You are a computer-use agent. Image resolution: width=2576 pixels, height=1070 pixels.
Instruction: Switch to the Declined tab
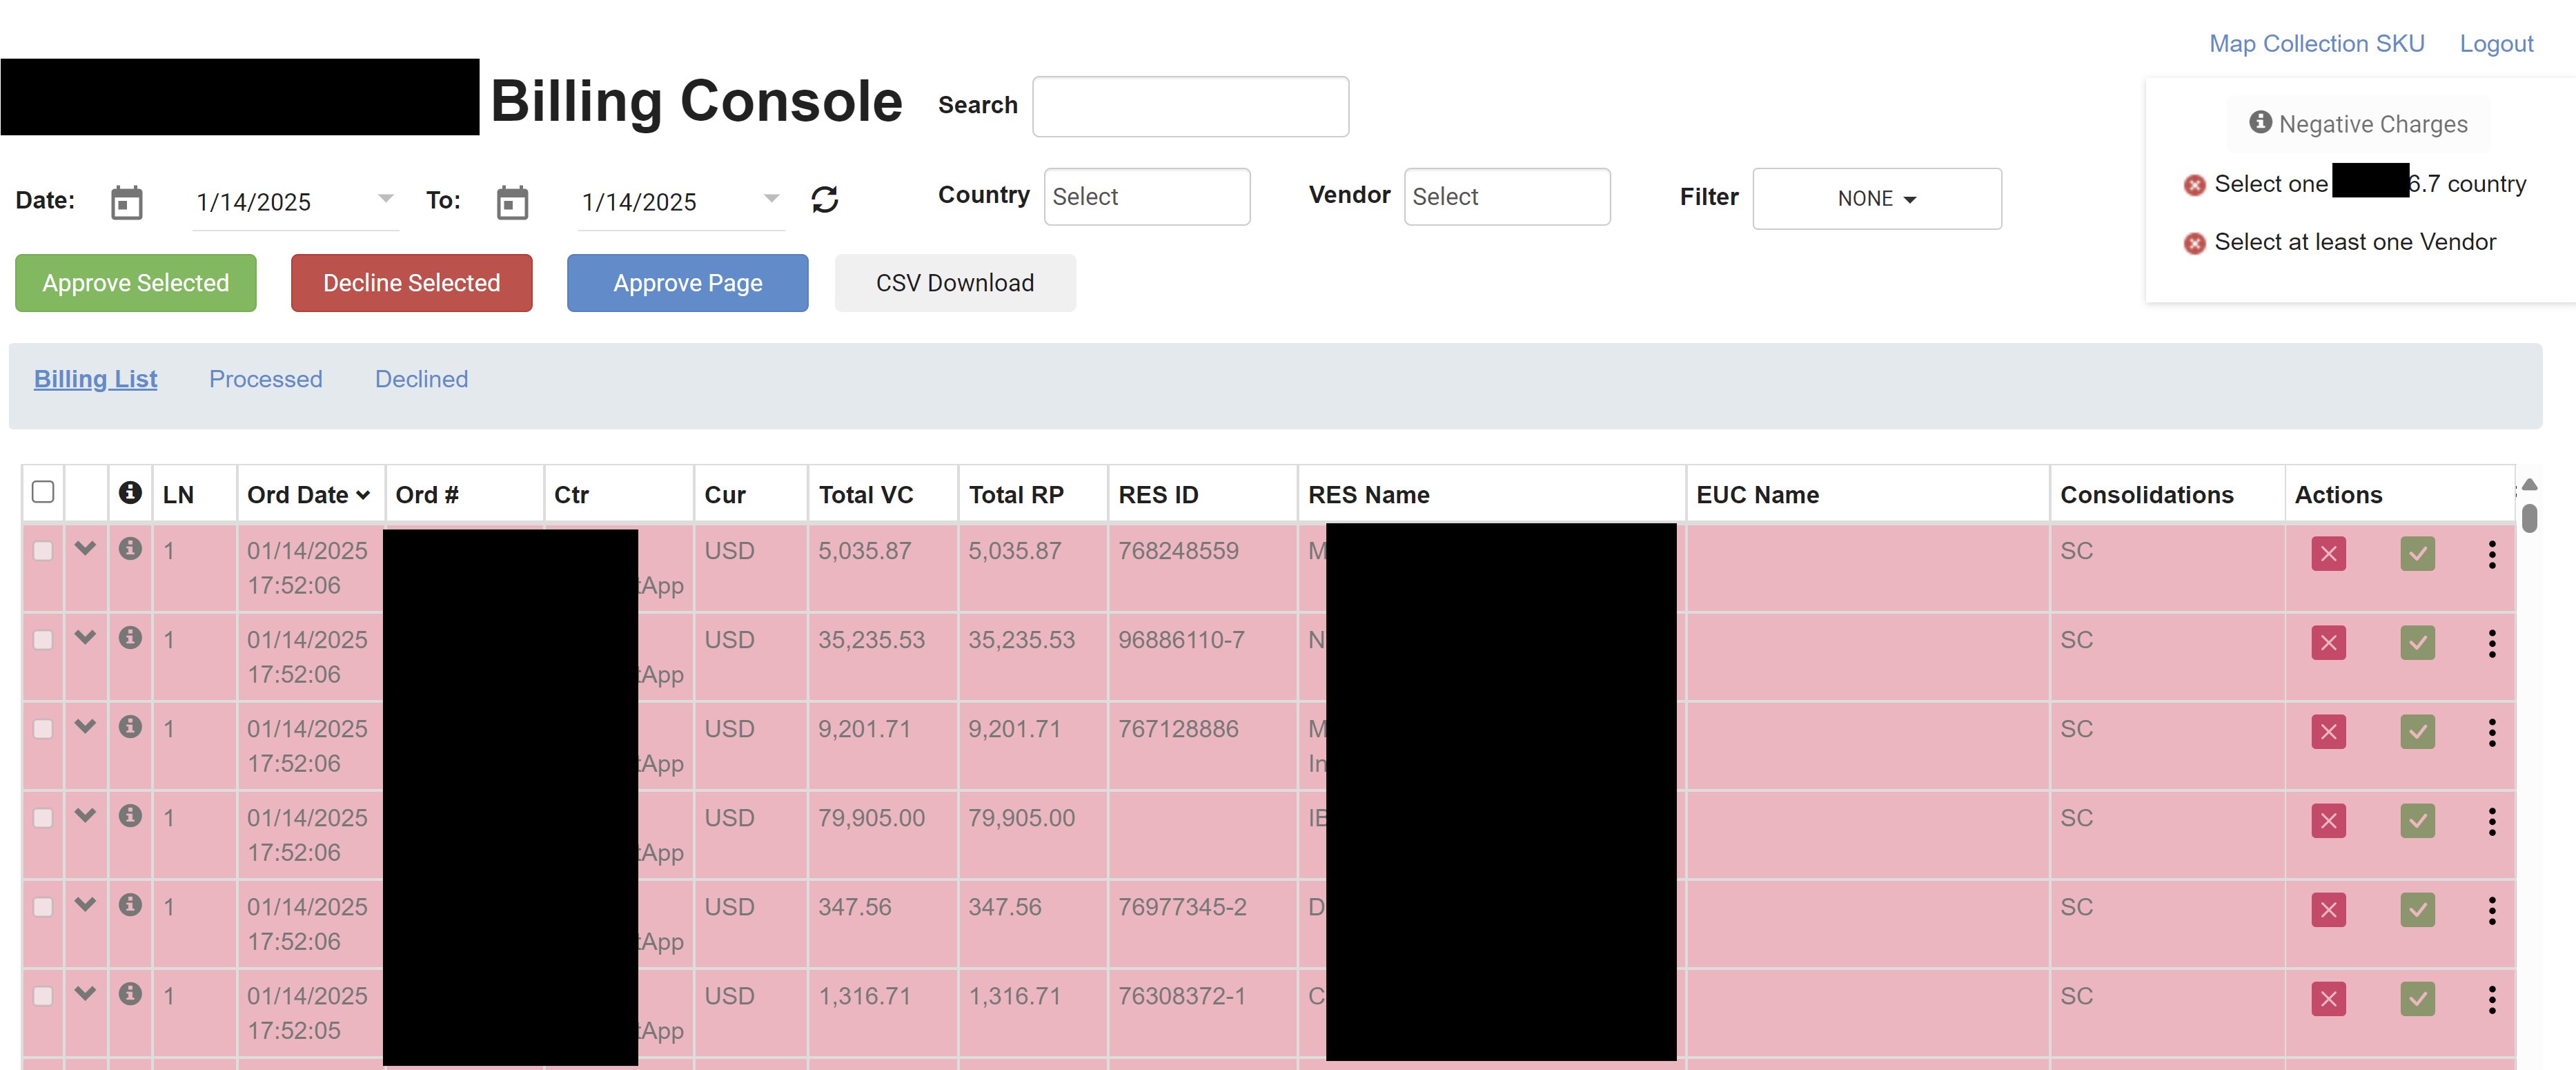coord(421,379)
